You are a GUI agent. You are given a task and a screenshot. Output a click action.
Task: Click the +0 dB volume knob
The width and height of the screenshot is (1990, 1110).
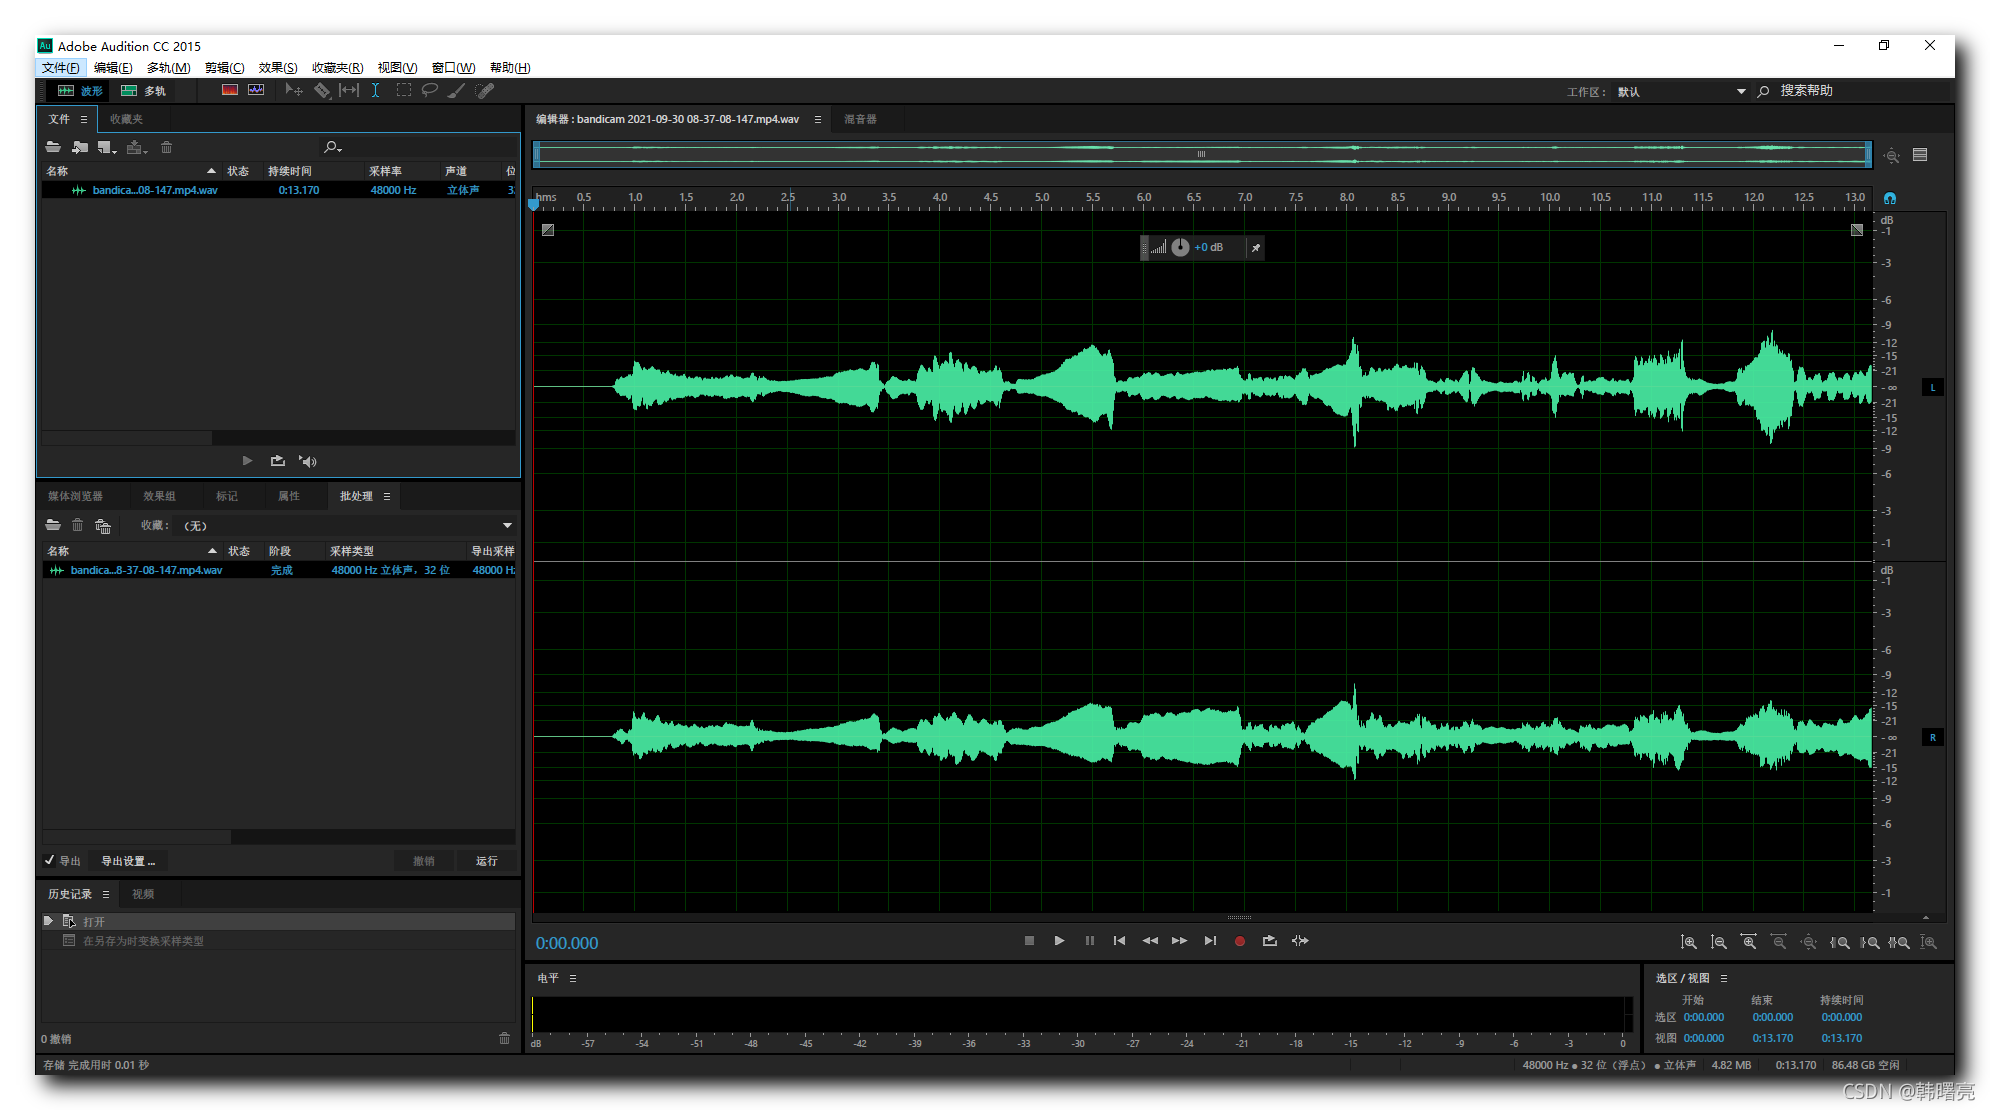[x=1180, y=247]
